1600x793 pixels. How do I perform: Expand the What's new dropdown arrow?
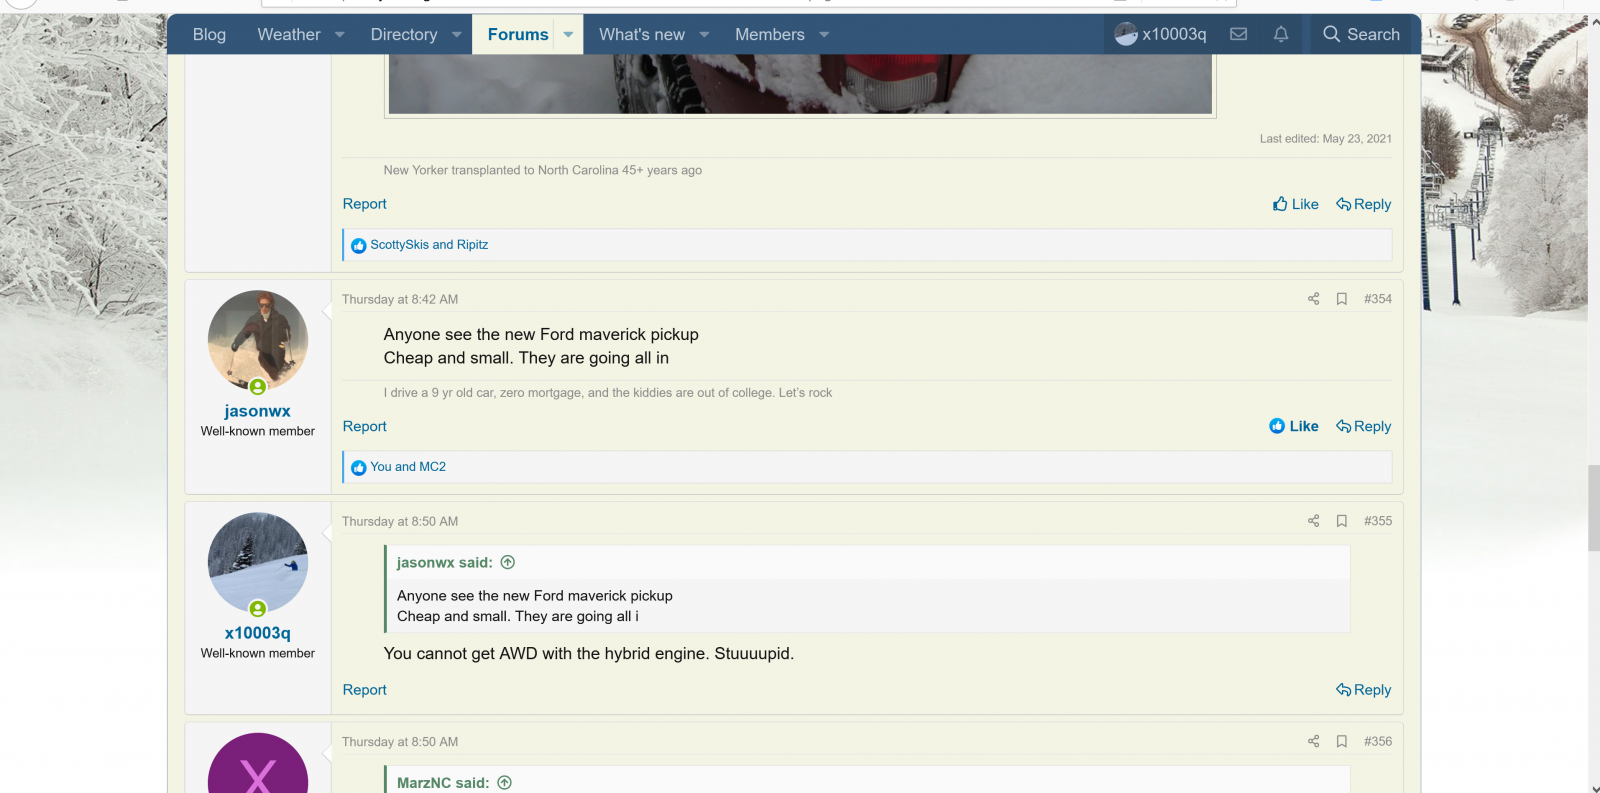(704, 35)
